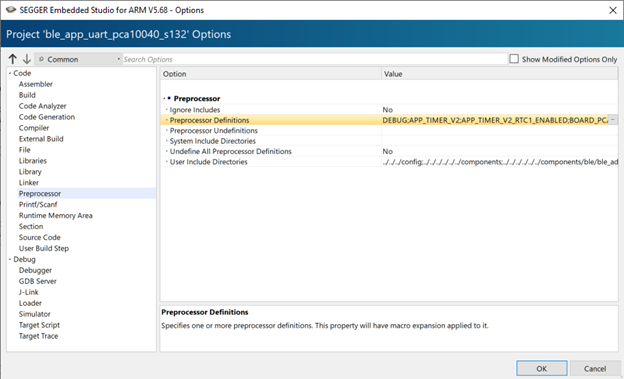Select Loader category
This screenshot has width=624, height=379.
click(30, 303)
